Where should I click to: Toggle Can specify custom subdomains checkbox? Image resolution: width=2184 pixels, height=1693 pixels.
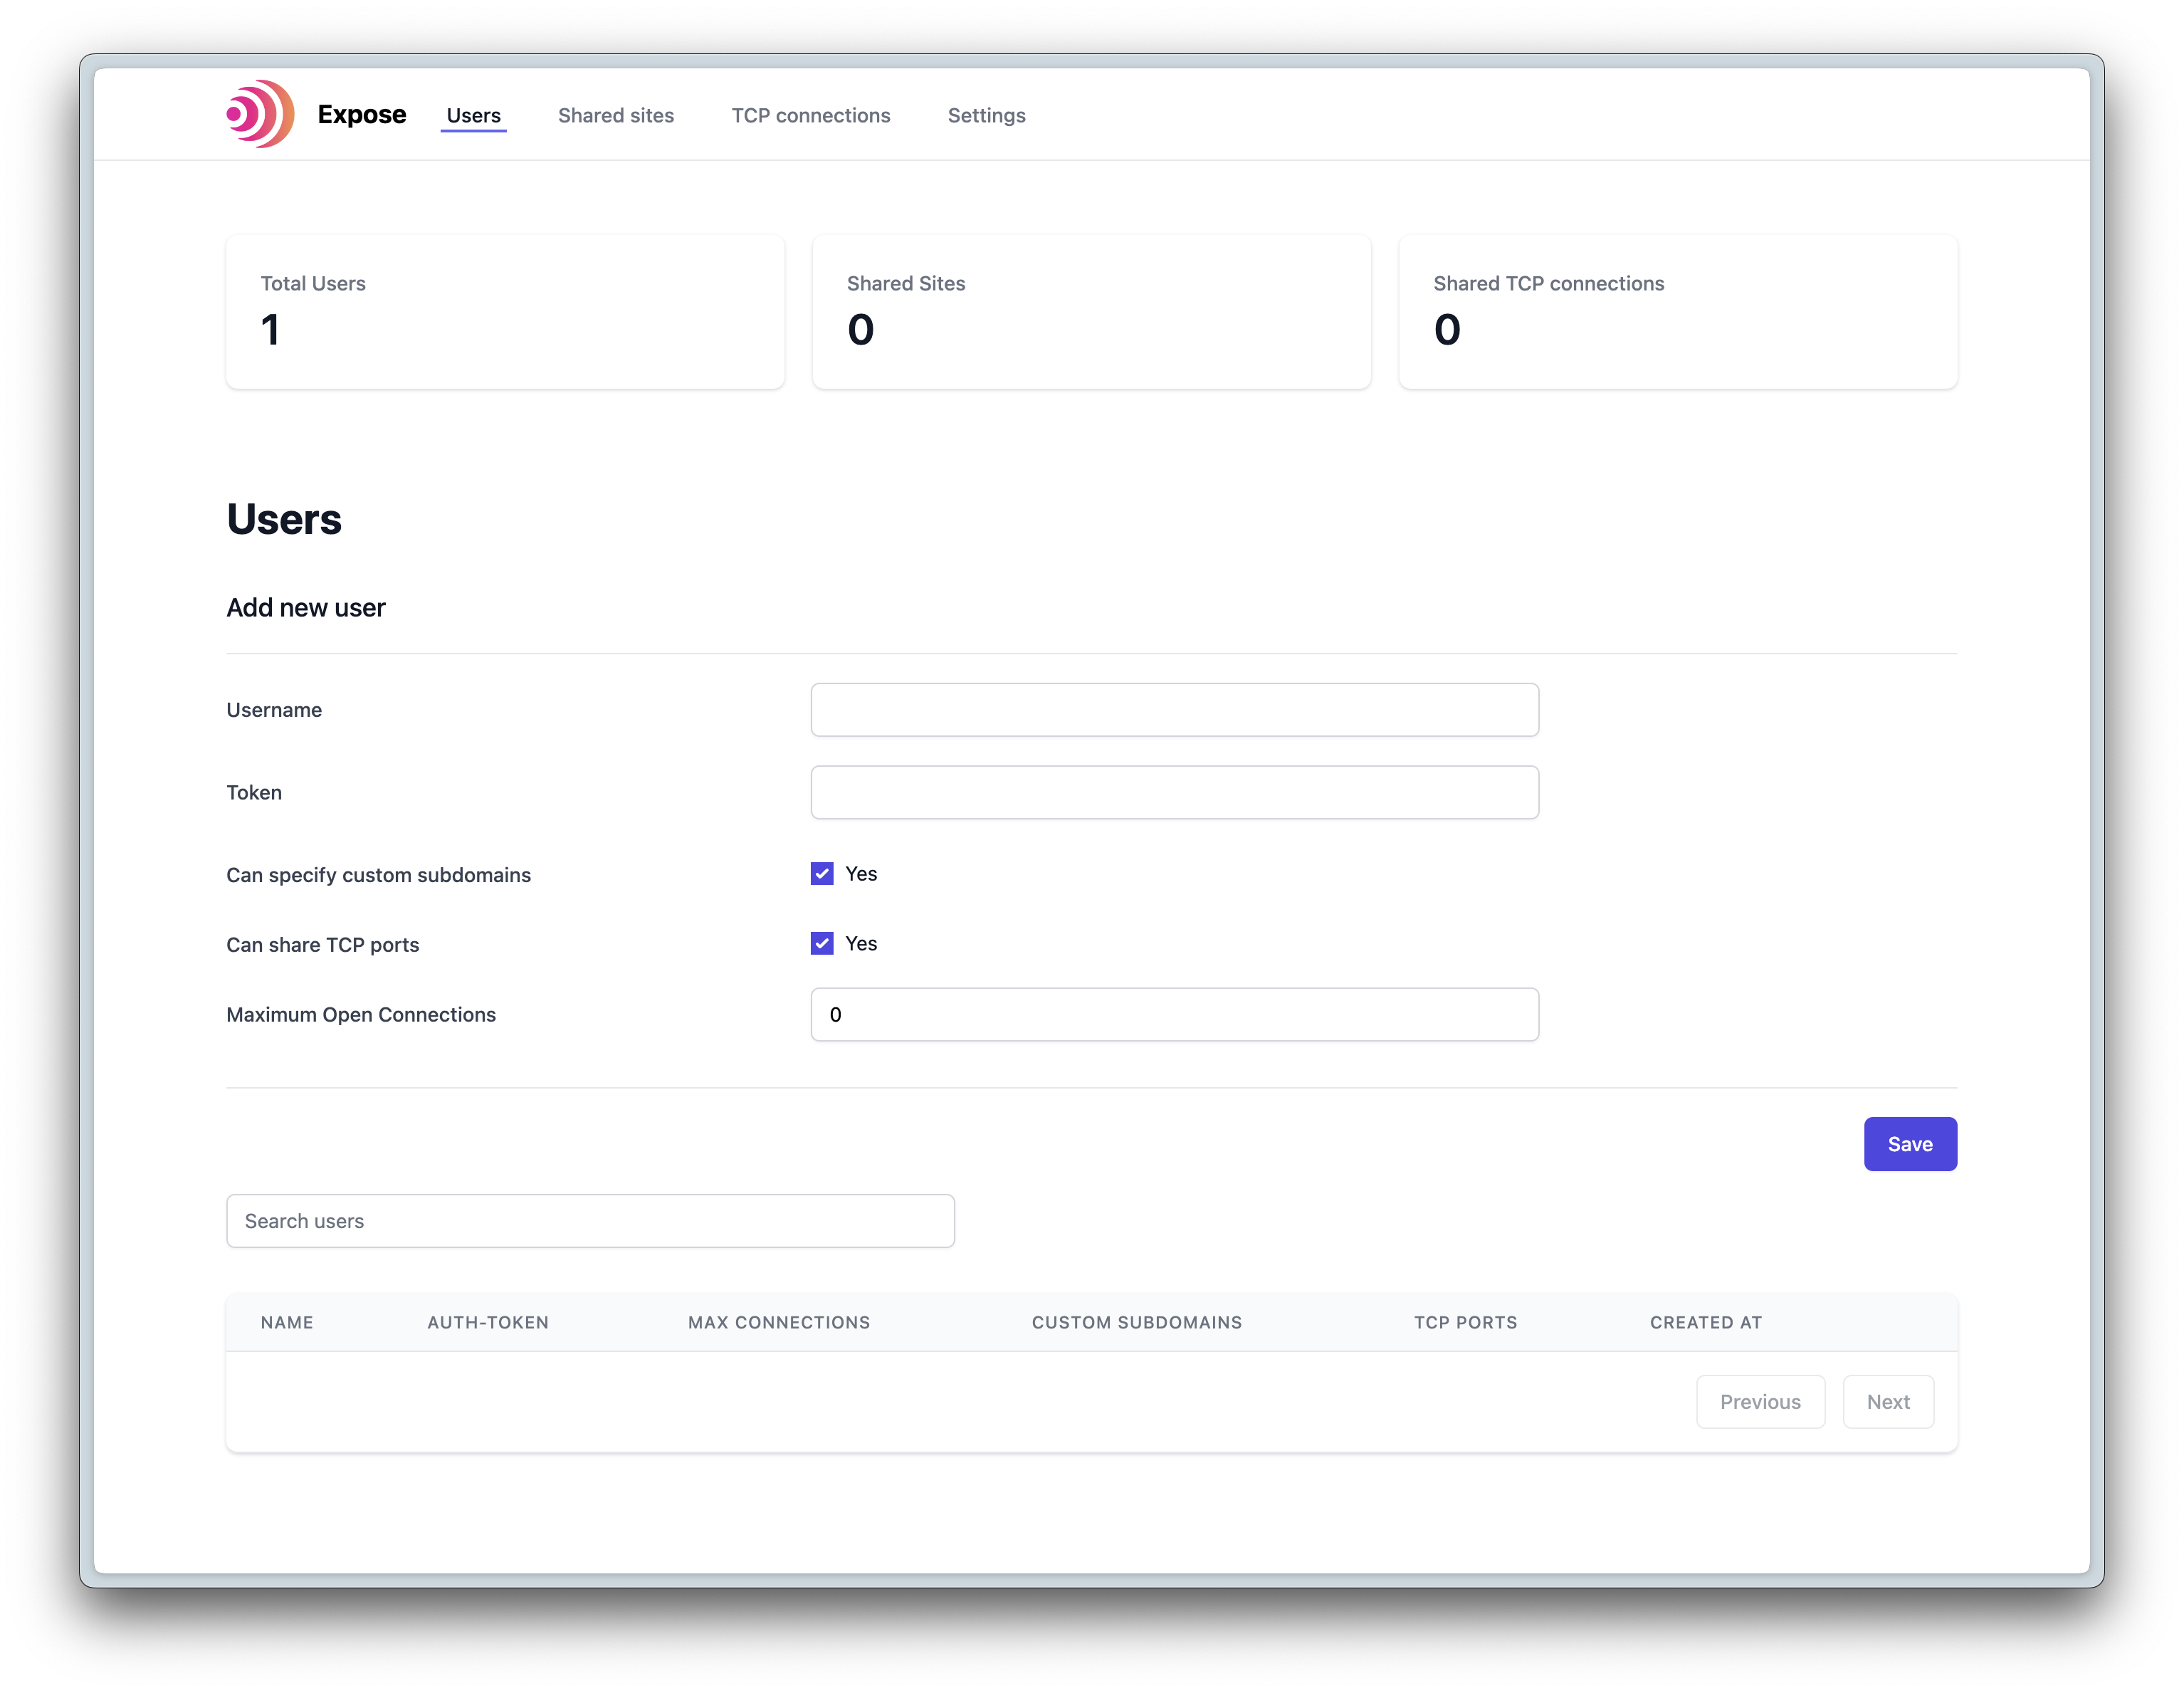click(x=821, y=872)
